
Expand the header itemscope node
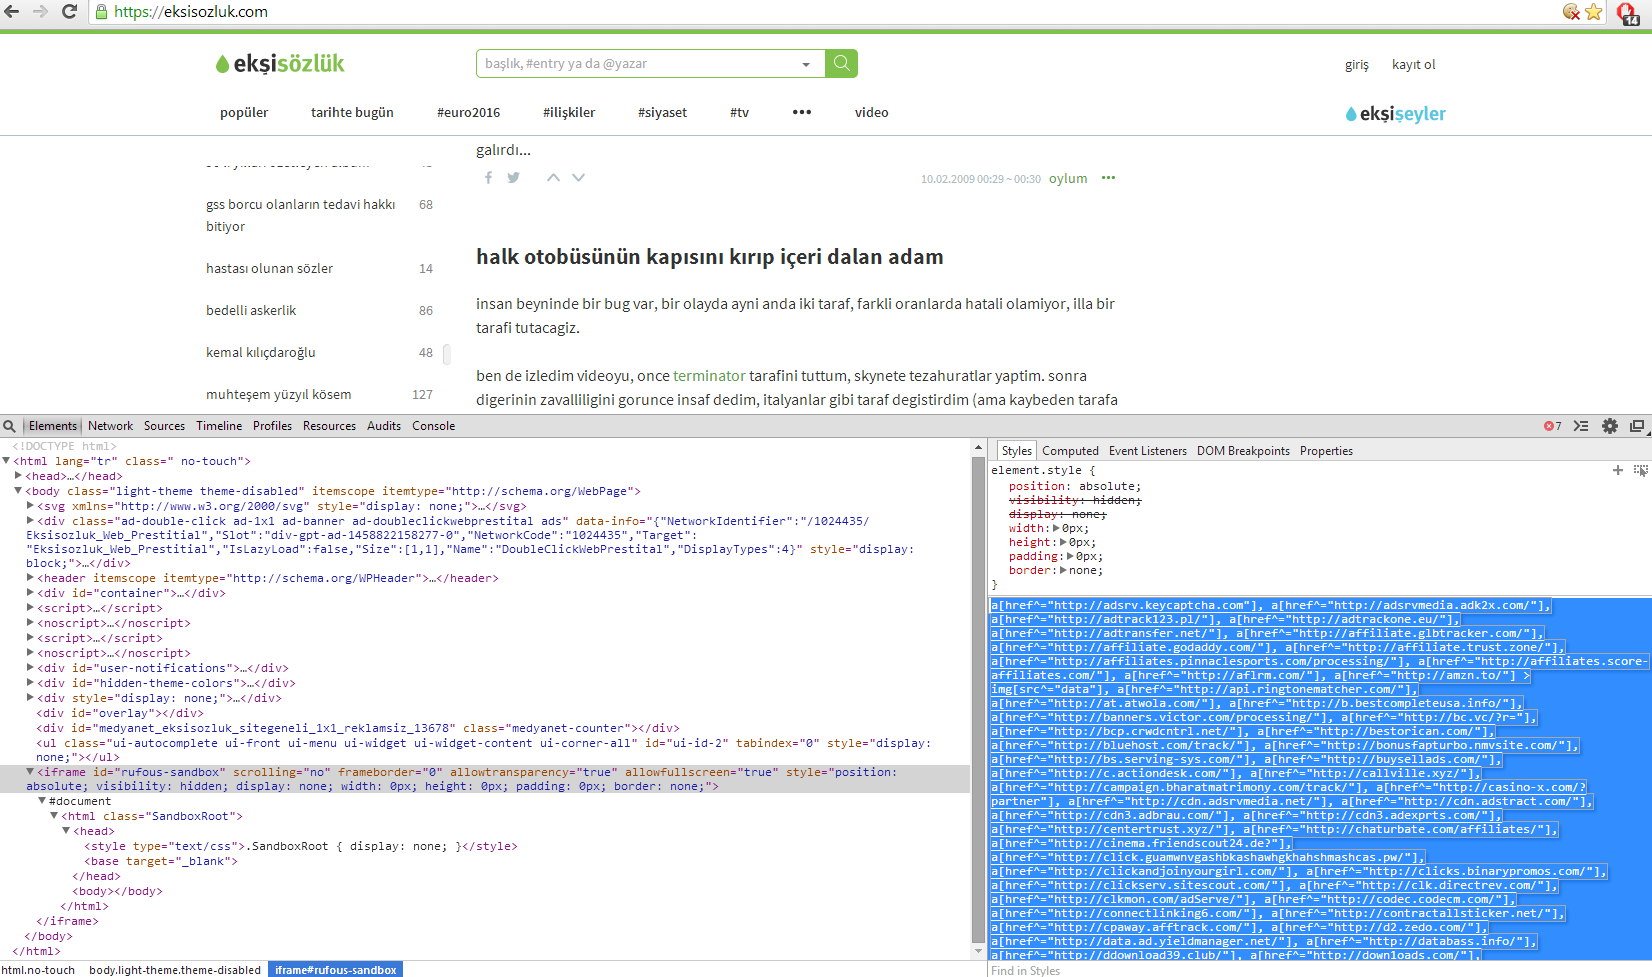(30, 578)
